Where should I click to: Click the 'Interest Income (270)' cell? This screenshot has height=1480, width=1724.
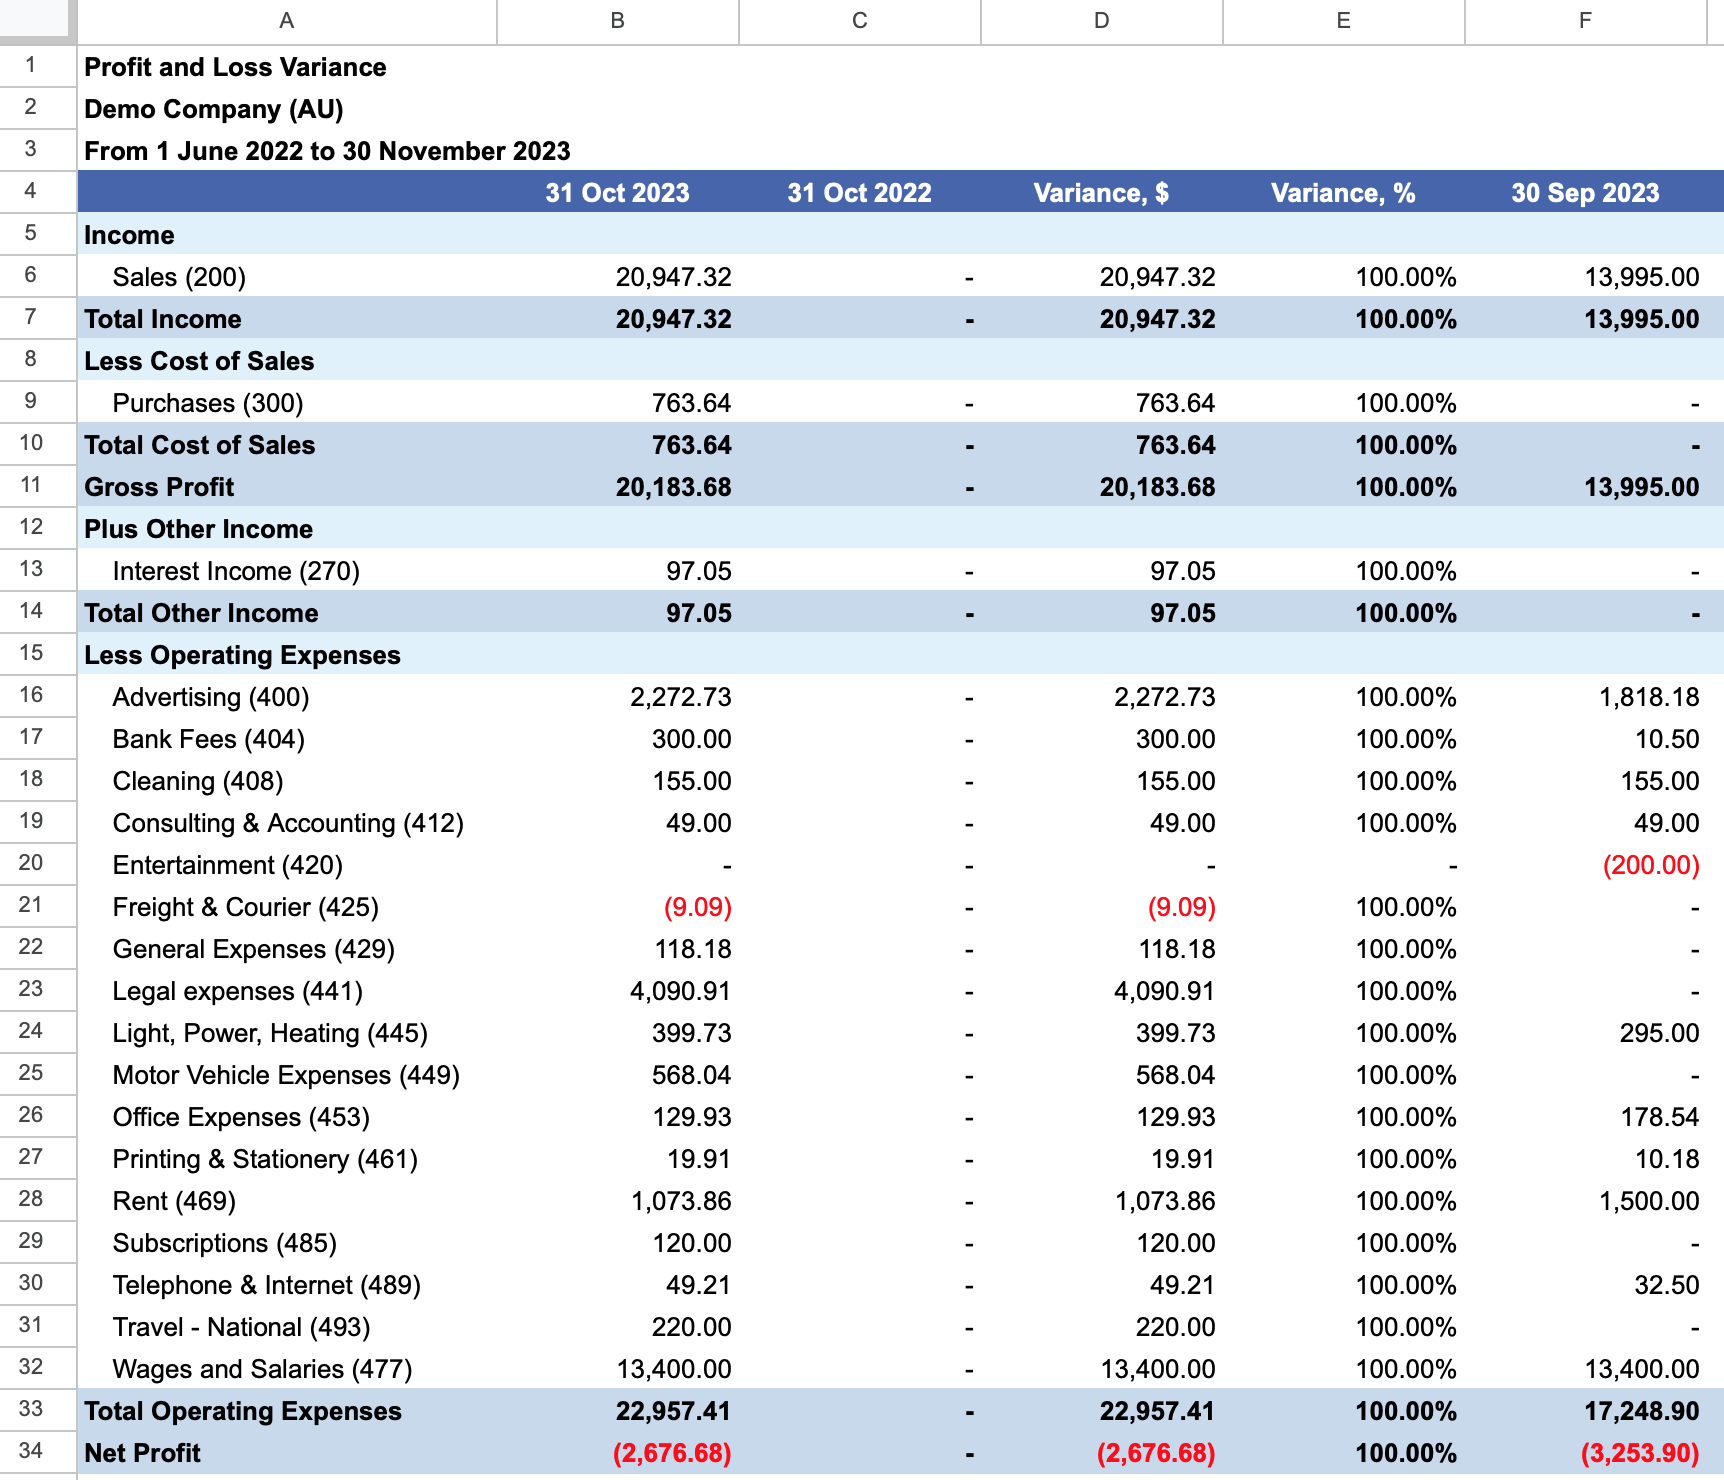287,571
